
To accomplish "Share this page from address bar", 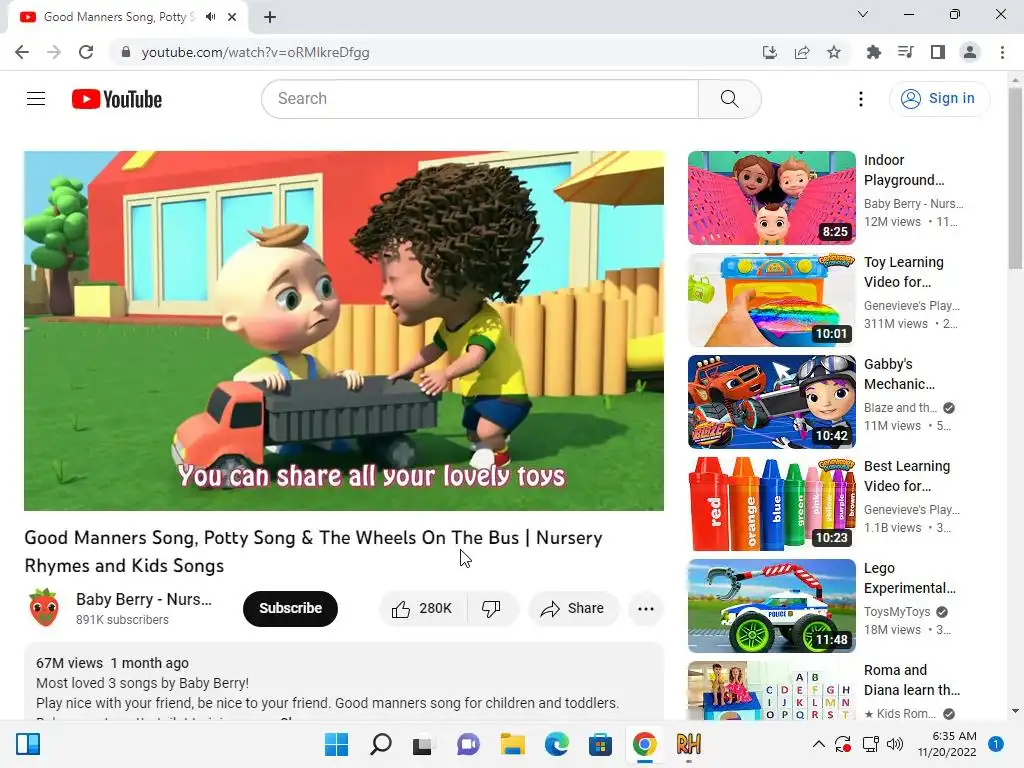I will pyautogui.click(x=802, y=52).
